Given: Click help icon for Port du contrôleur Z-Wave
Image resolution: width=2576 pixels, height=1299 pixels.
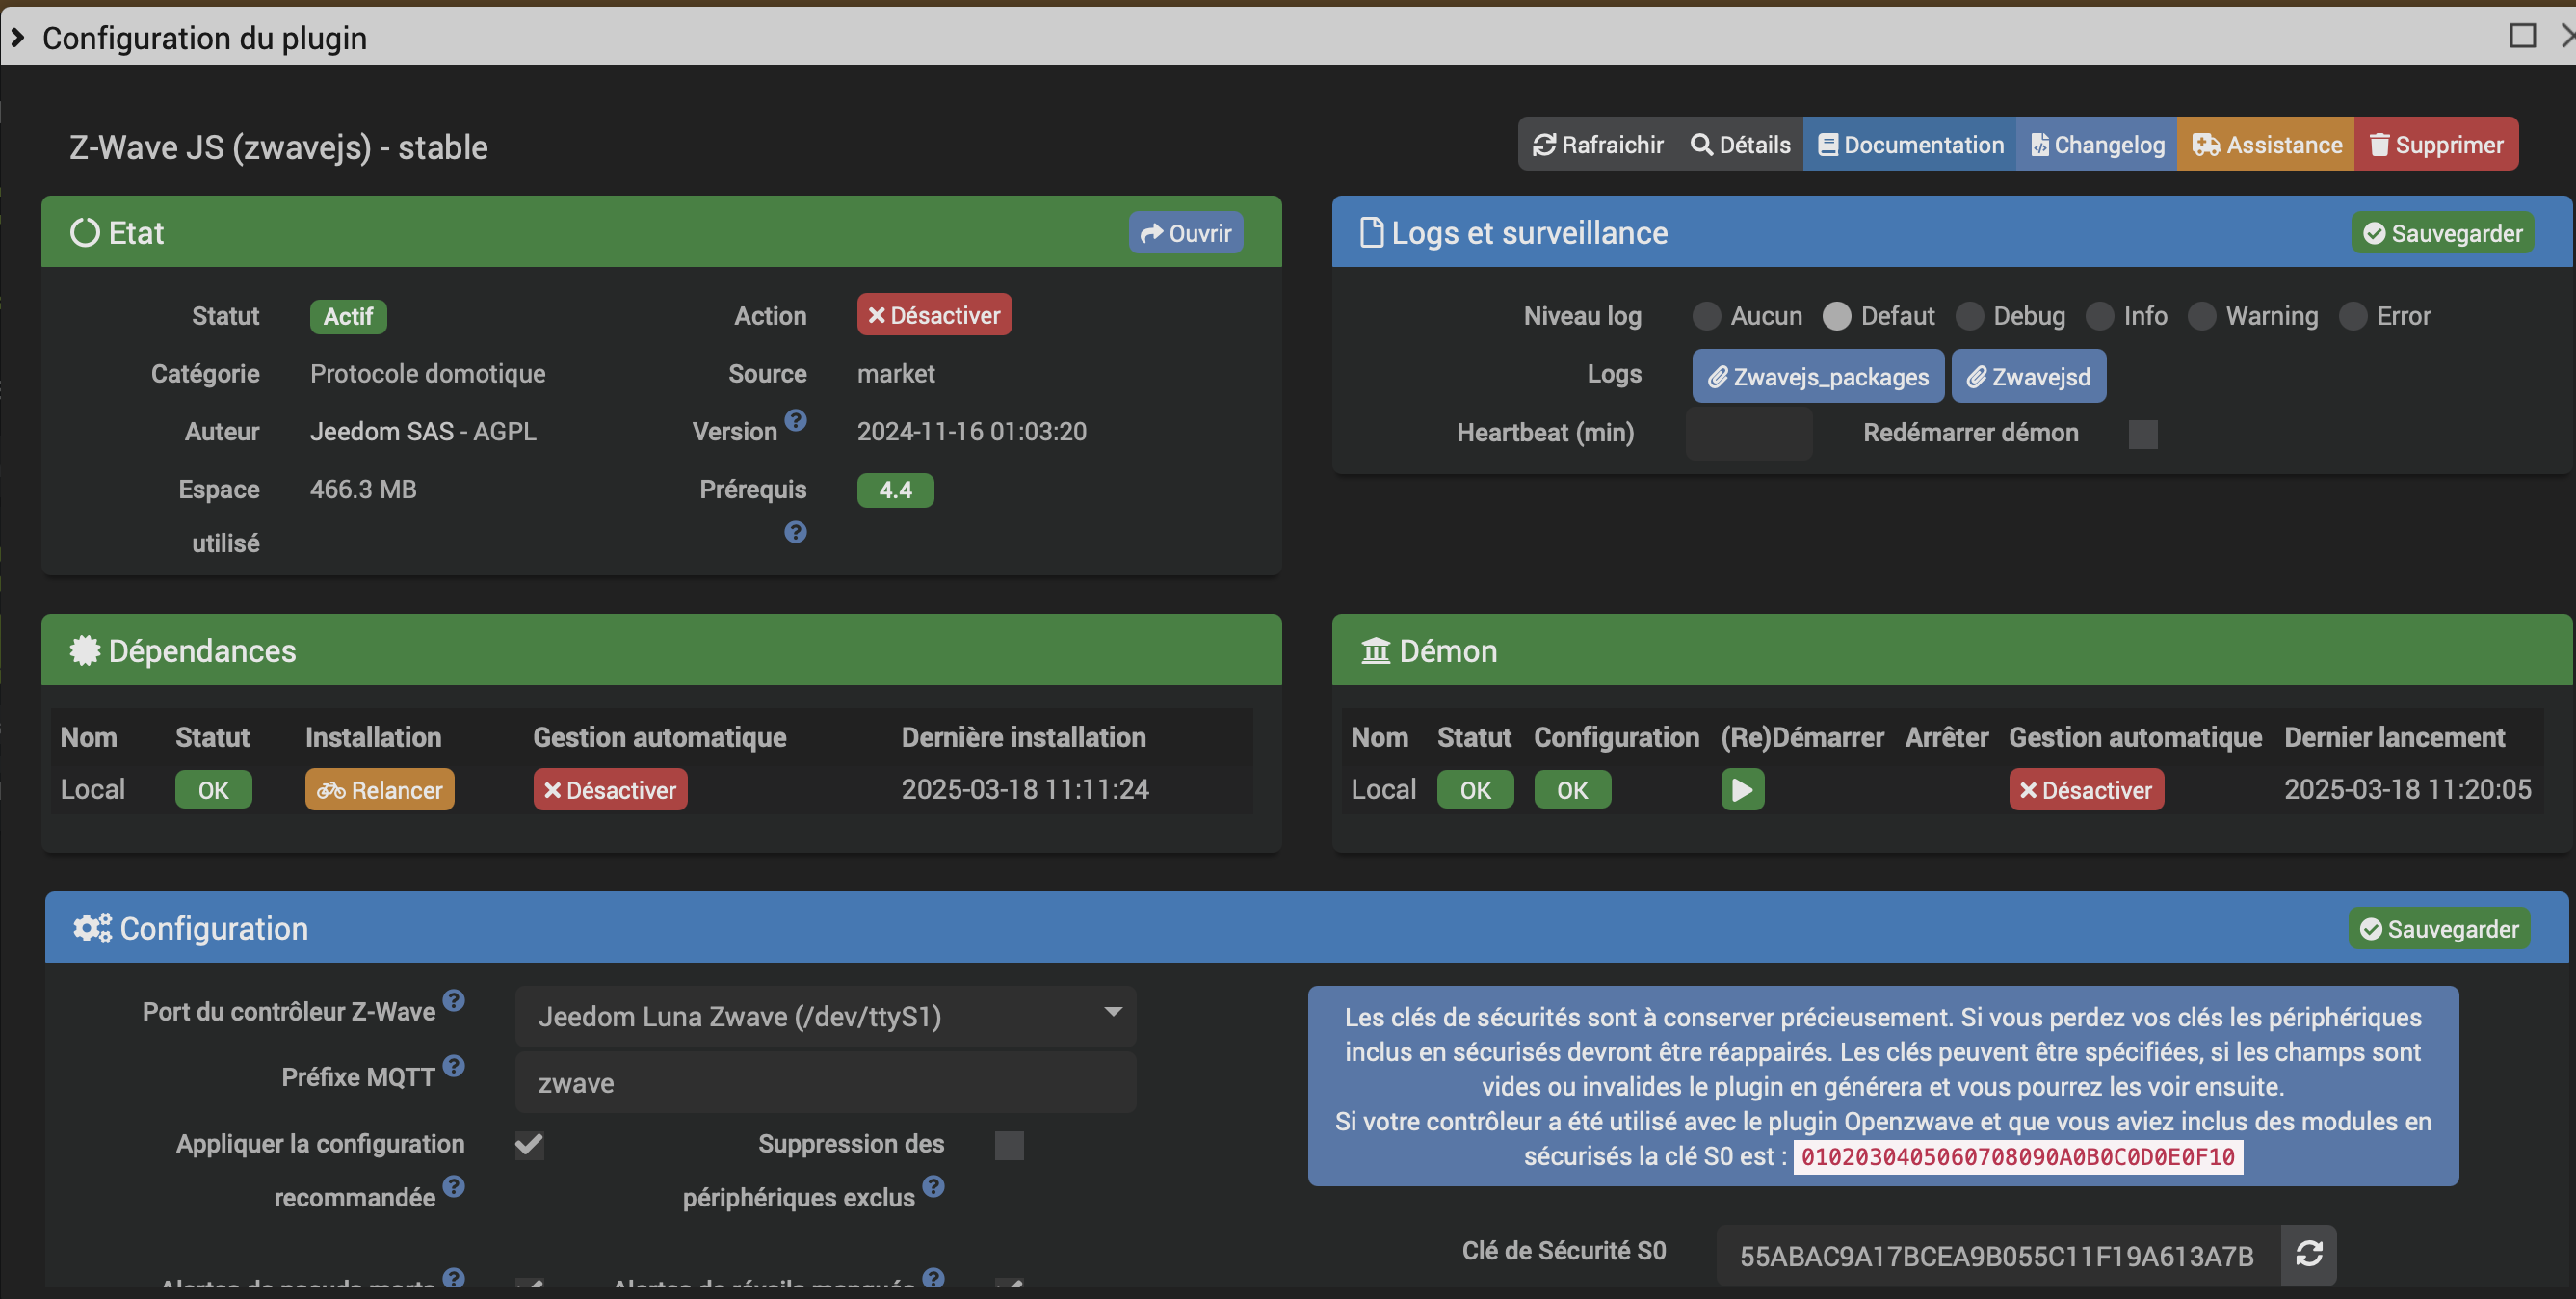Looking at the screenshot, I should pyautogui.click(x=454, y=1001).
